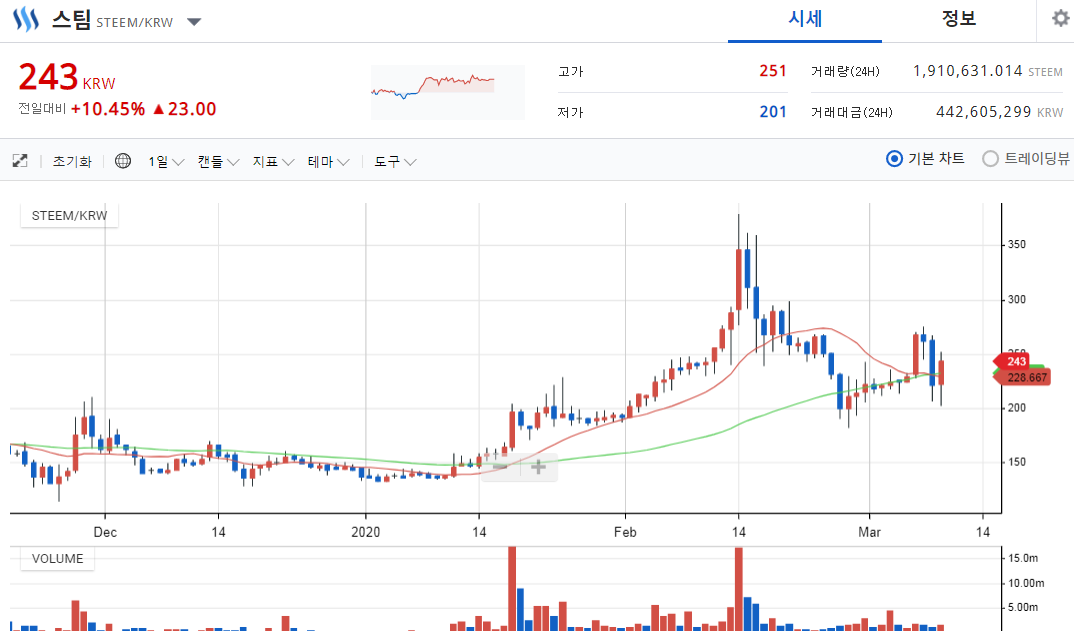The width and height of the screenshot is (1074, 635).
Task: Zoom out the chart with minus button
Action: tap(501, 466)
